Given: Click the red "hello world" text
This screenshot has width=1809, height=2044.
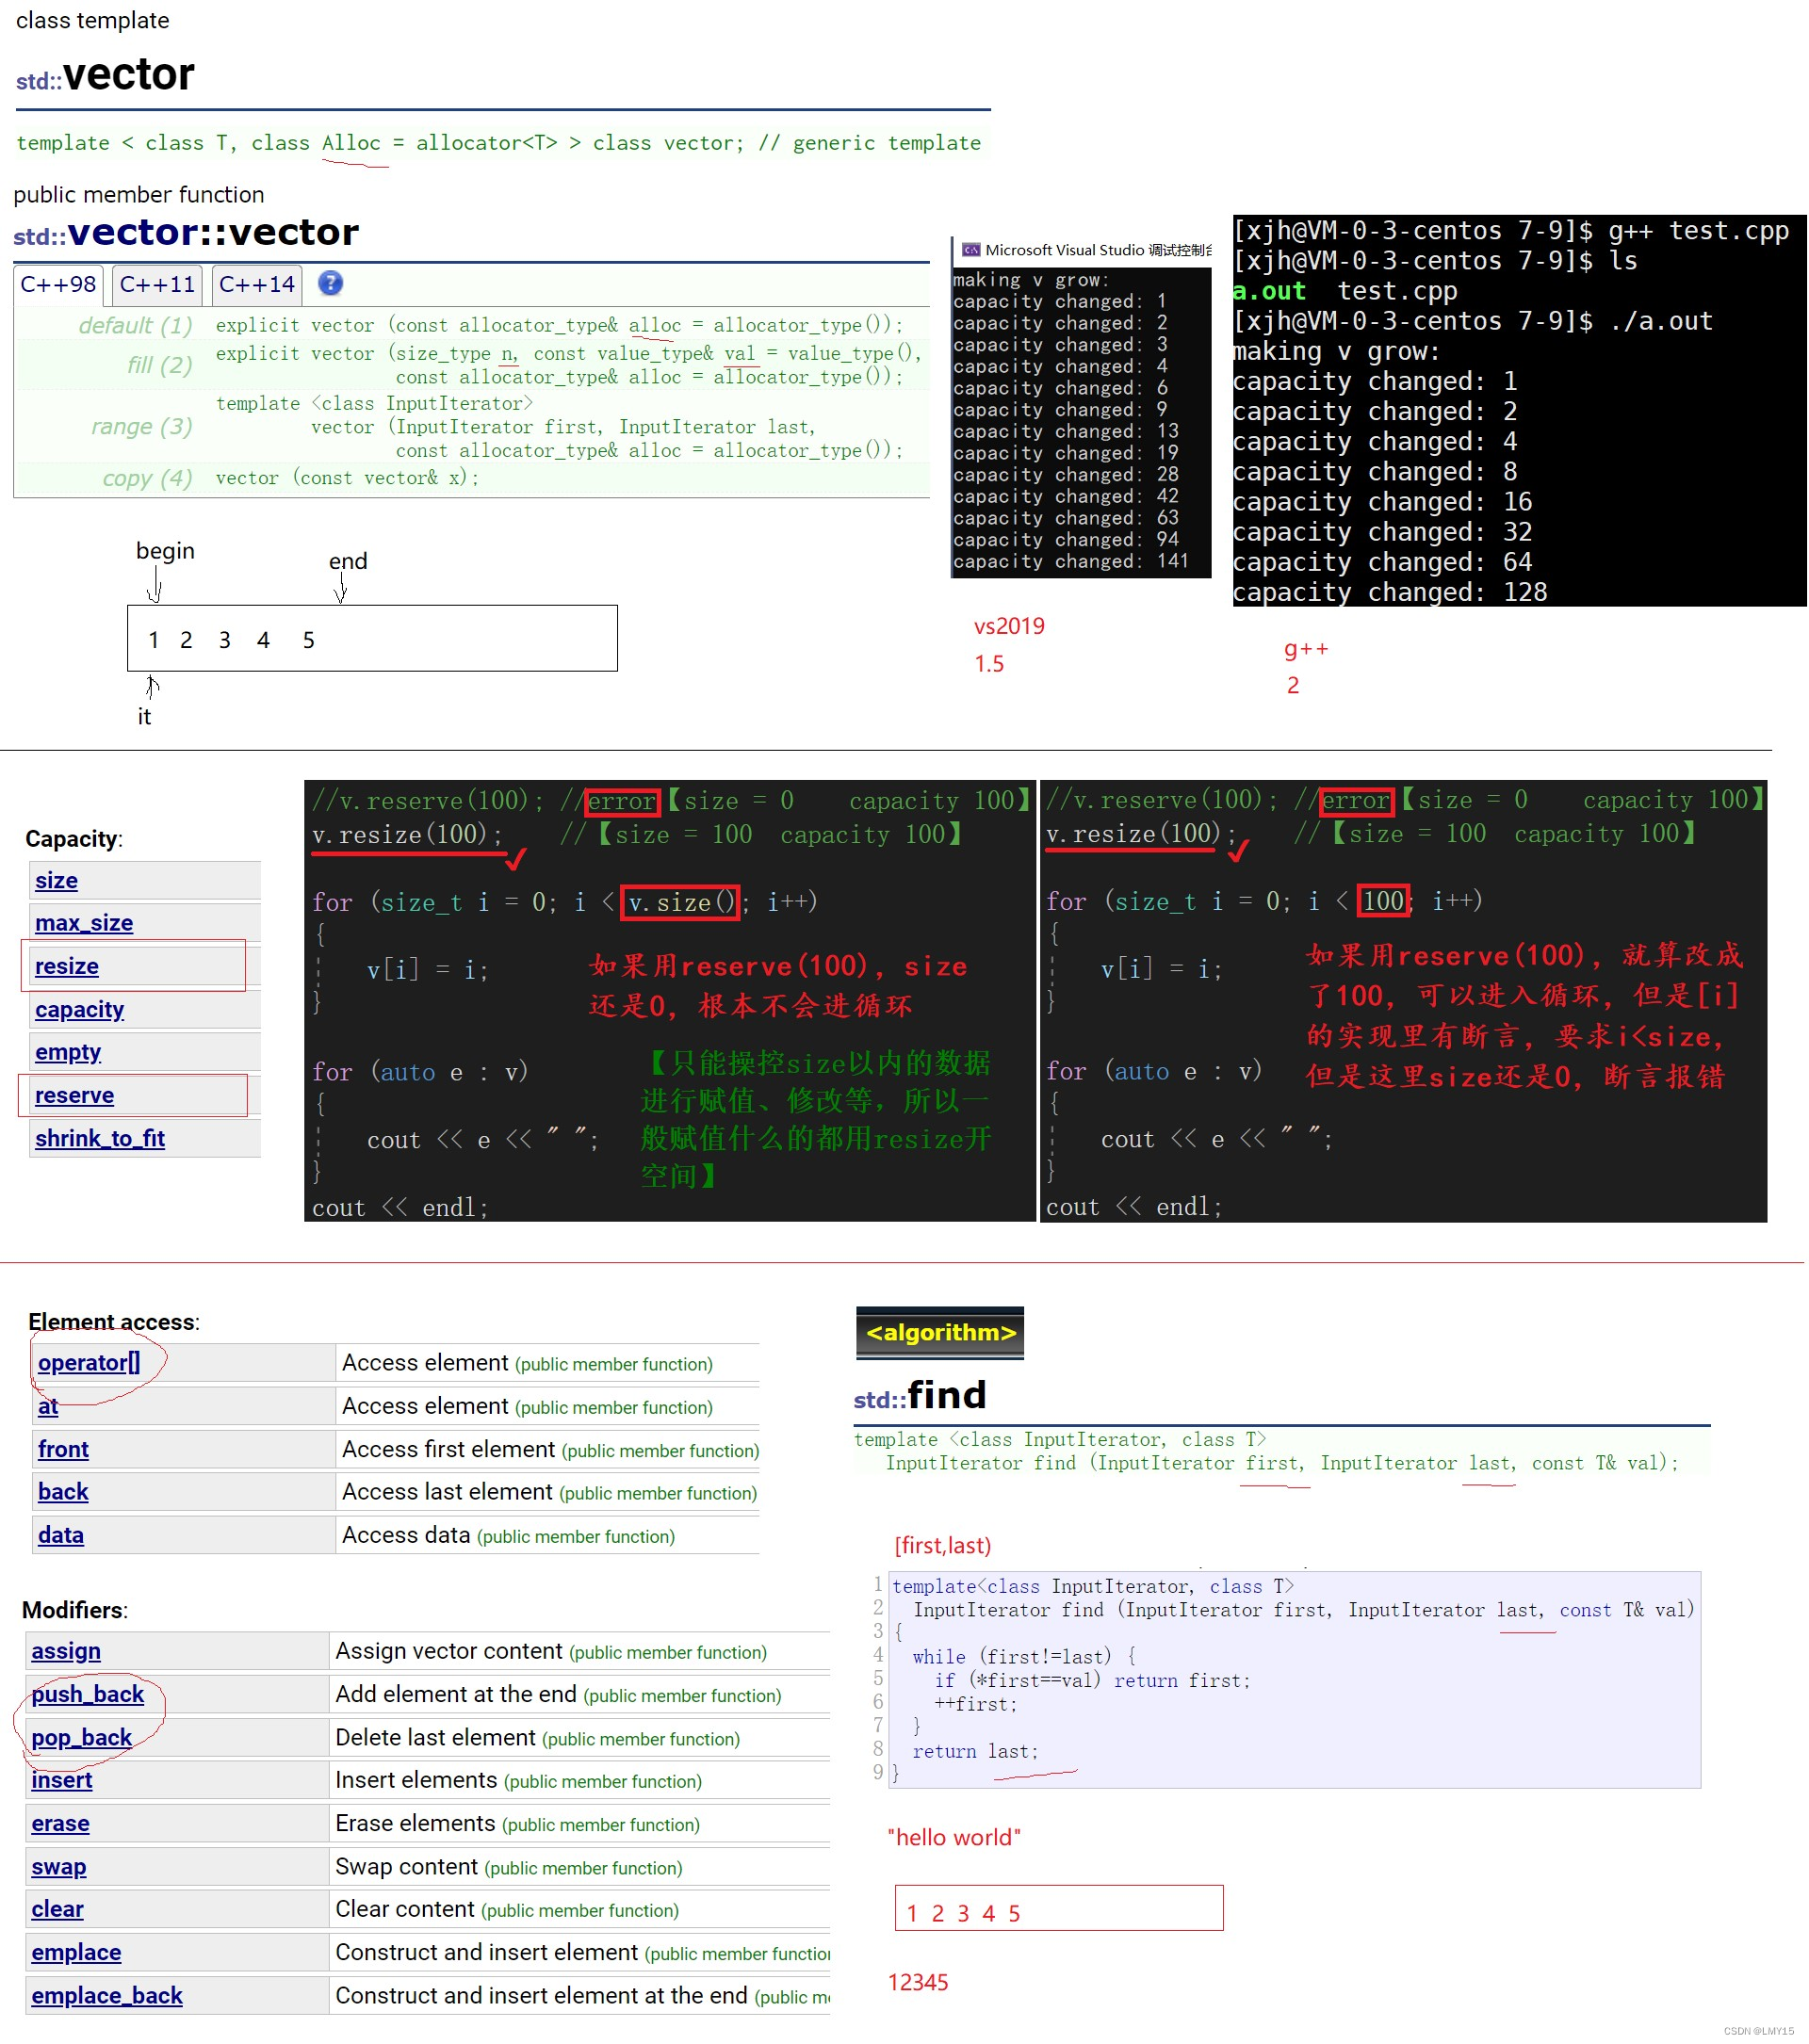Looking at the screenshot, I should (954, 1837).
